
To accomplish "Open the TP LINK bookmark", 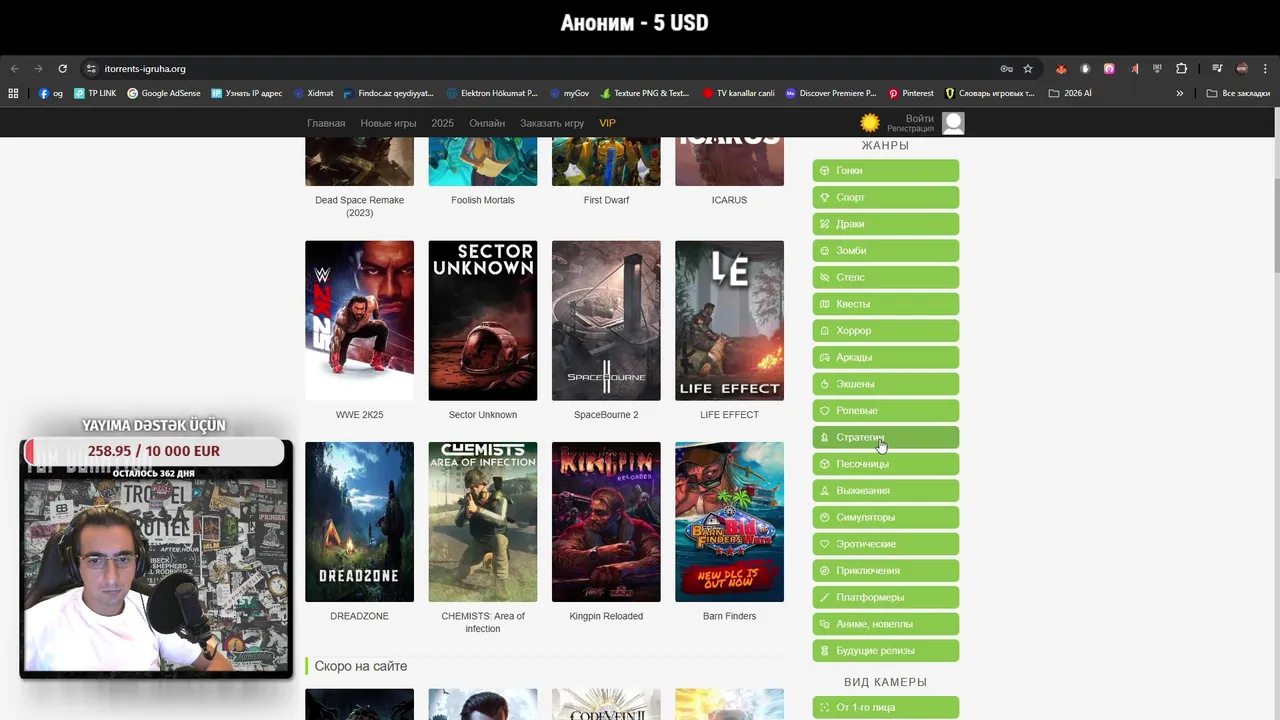I will [95, 93].
